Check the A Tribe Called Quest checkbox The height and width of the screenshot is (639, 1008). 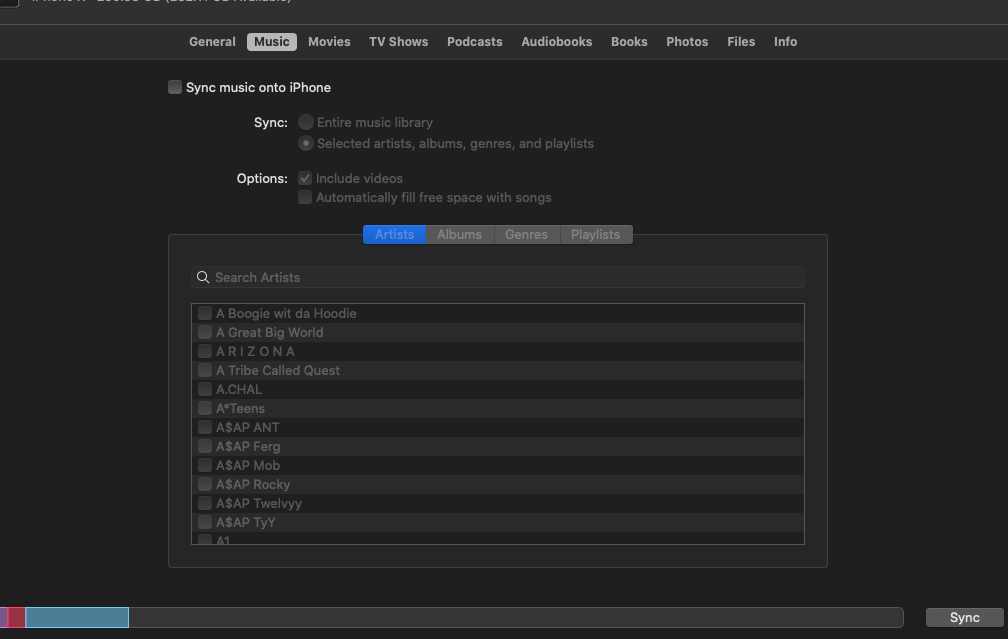click(x=204, y=370)
